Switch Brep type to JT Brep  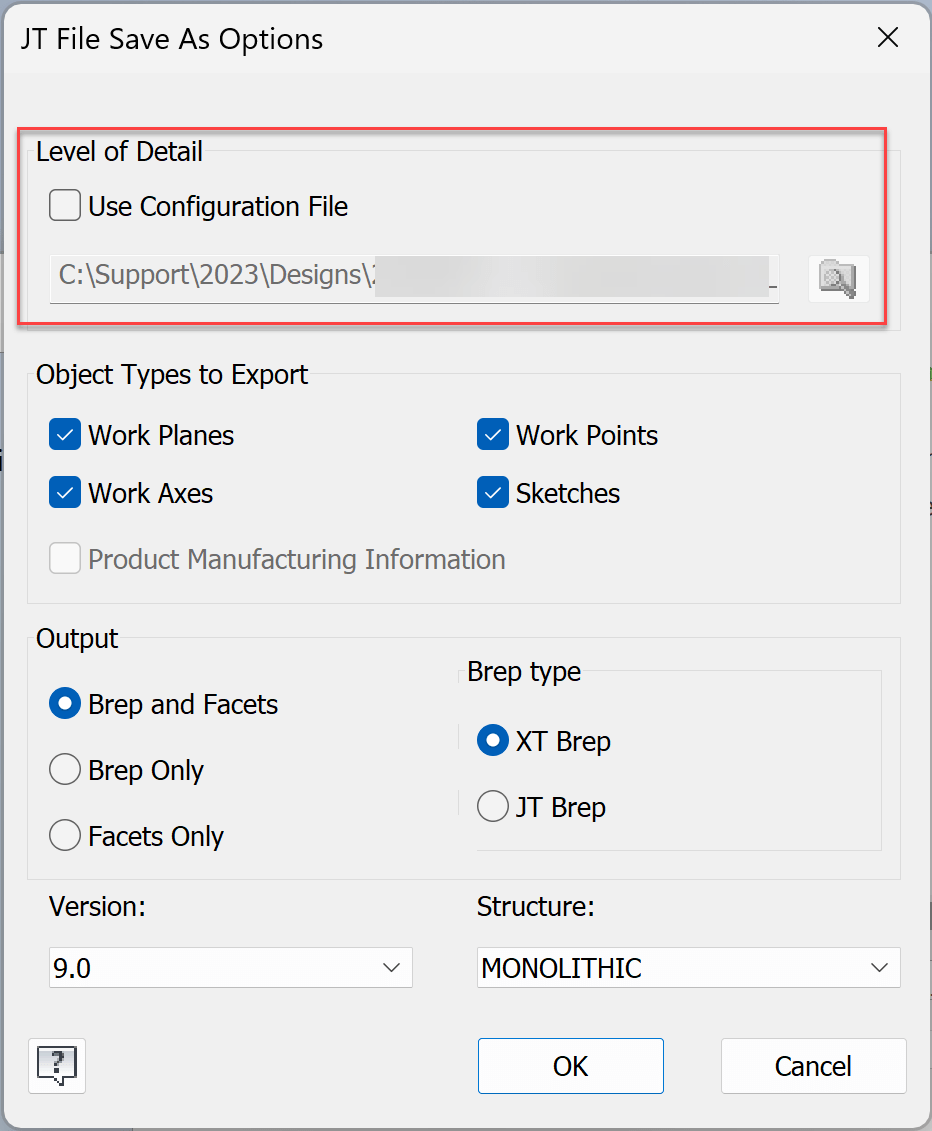tap(492, 806)
